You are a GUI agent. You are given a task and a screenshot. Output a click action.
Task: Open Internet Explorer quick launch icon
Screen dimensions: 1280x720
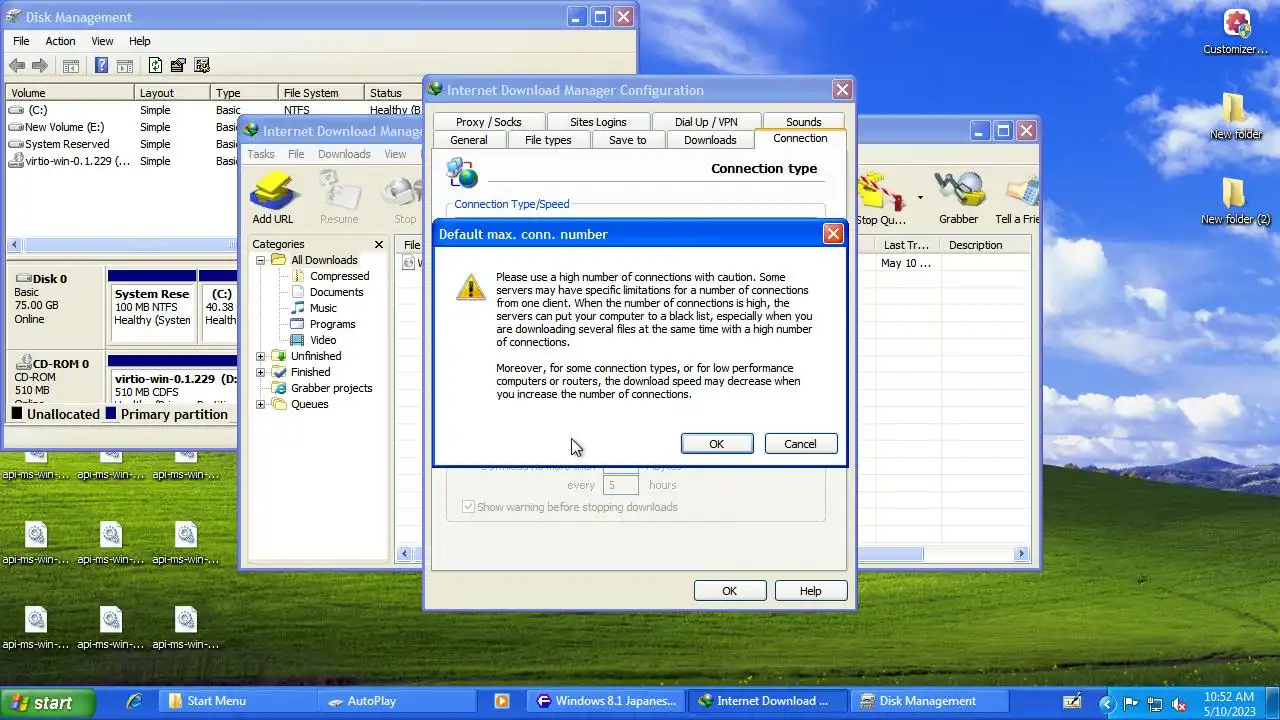click(x=134, y=702)
